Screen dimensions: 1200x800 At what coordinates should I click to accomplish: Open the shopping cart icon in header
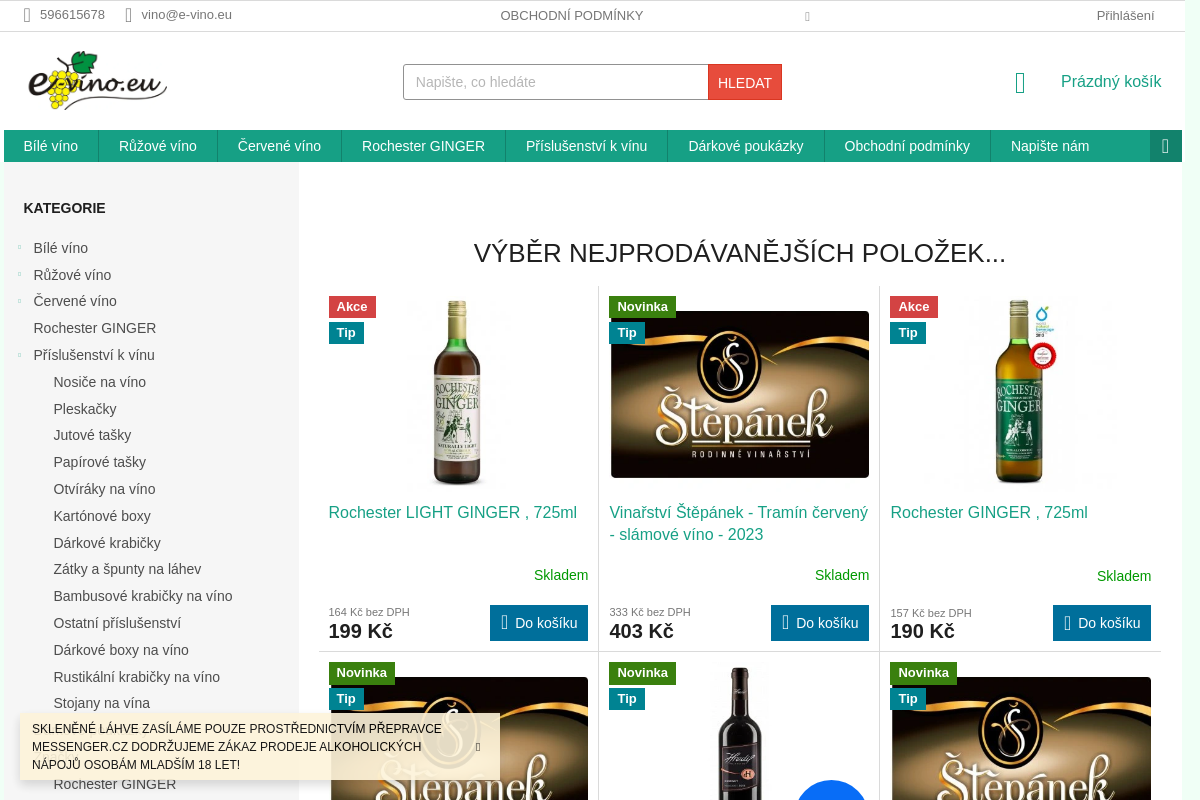click(1019, 83)
